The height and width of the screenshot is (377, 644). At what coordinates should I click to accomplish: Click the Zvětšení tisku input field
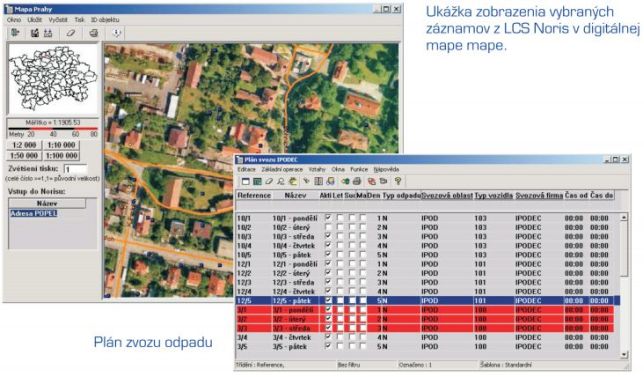point(76,169)
